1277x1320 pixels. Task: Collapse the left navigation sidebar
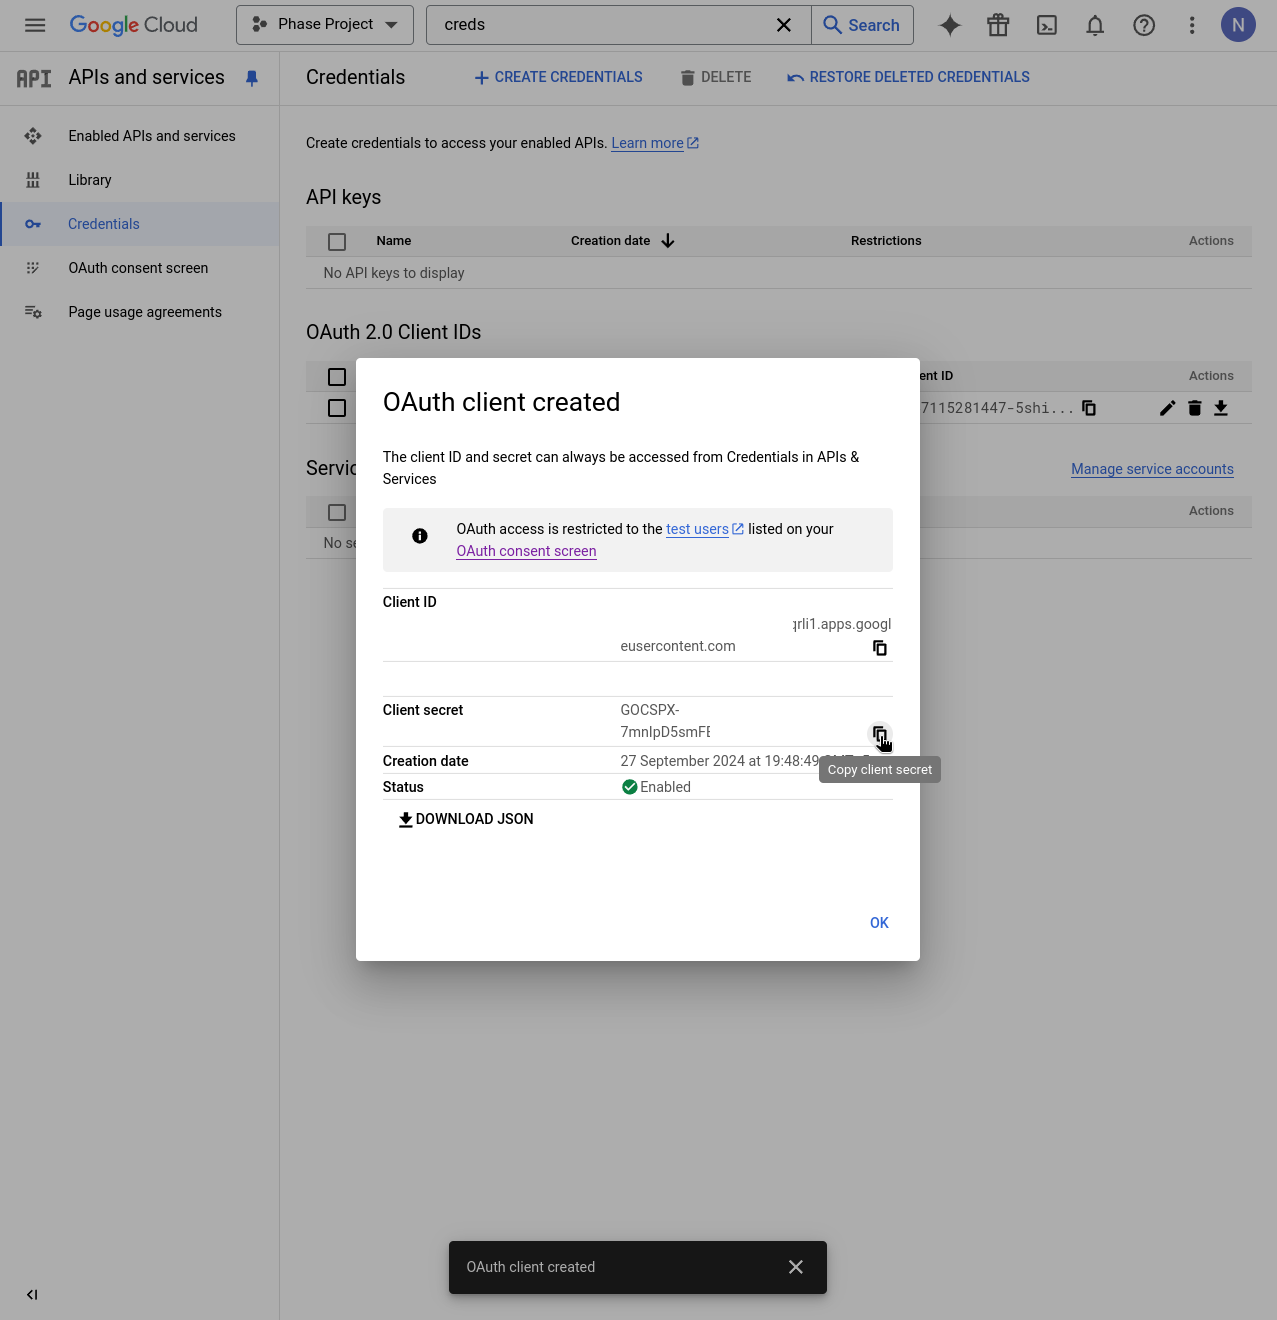click(x=31, y=1294)
